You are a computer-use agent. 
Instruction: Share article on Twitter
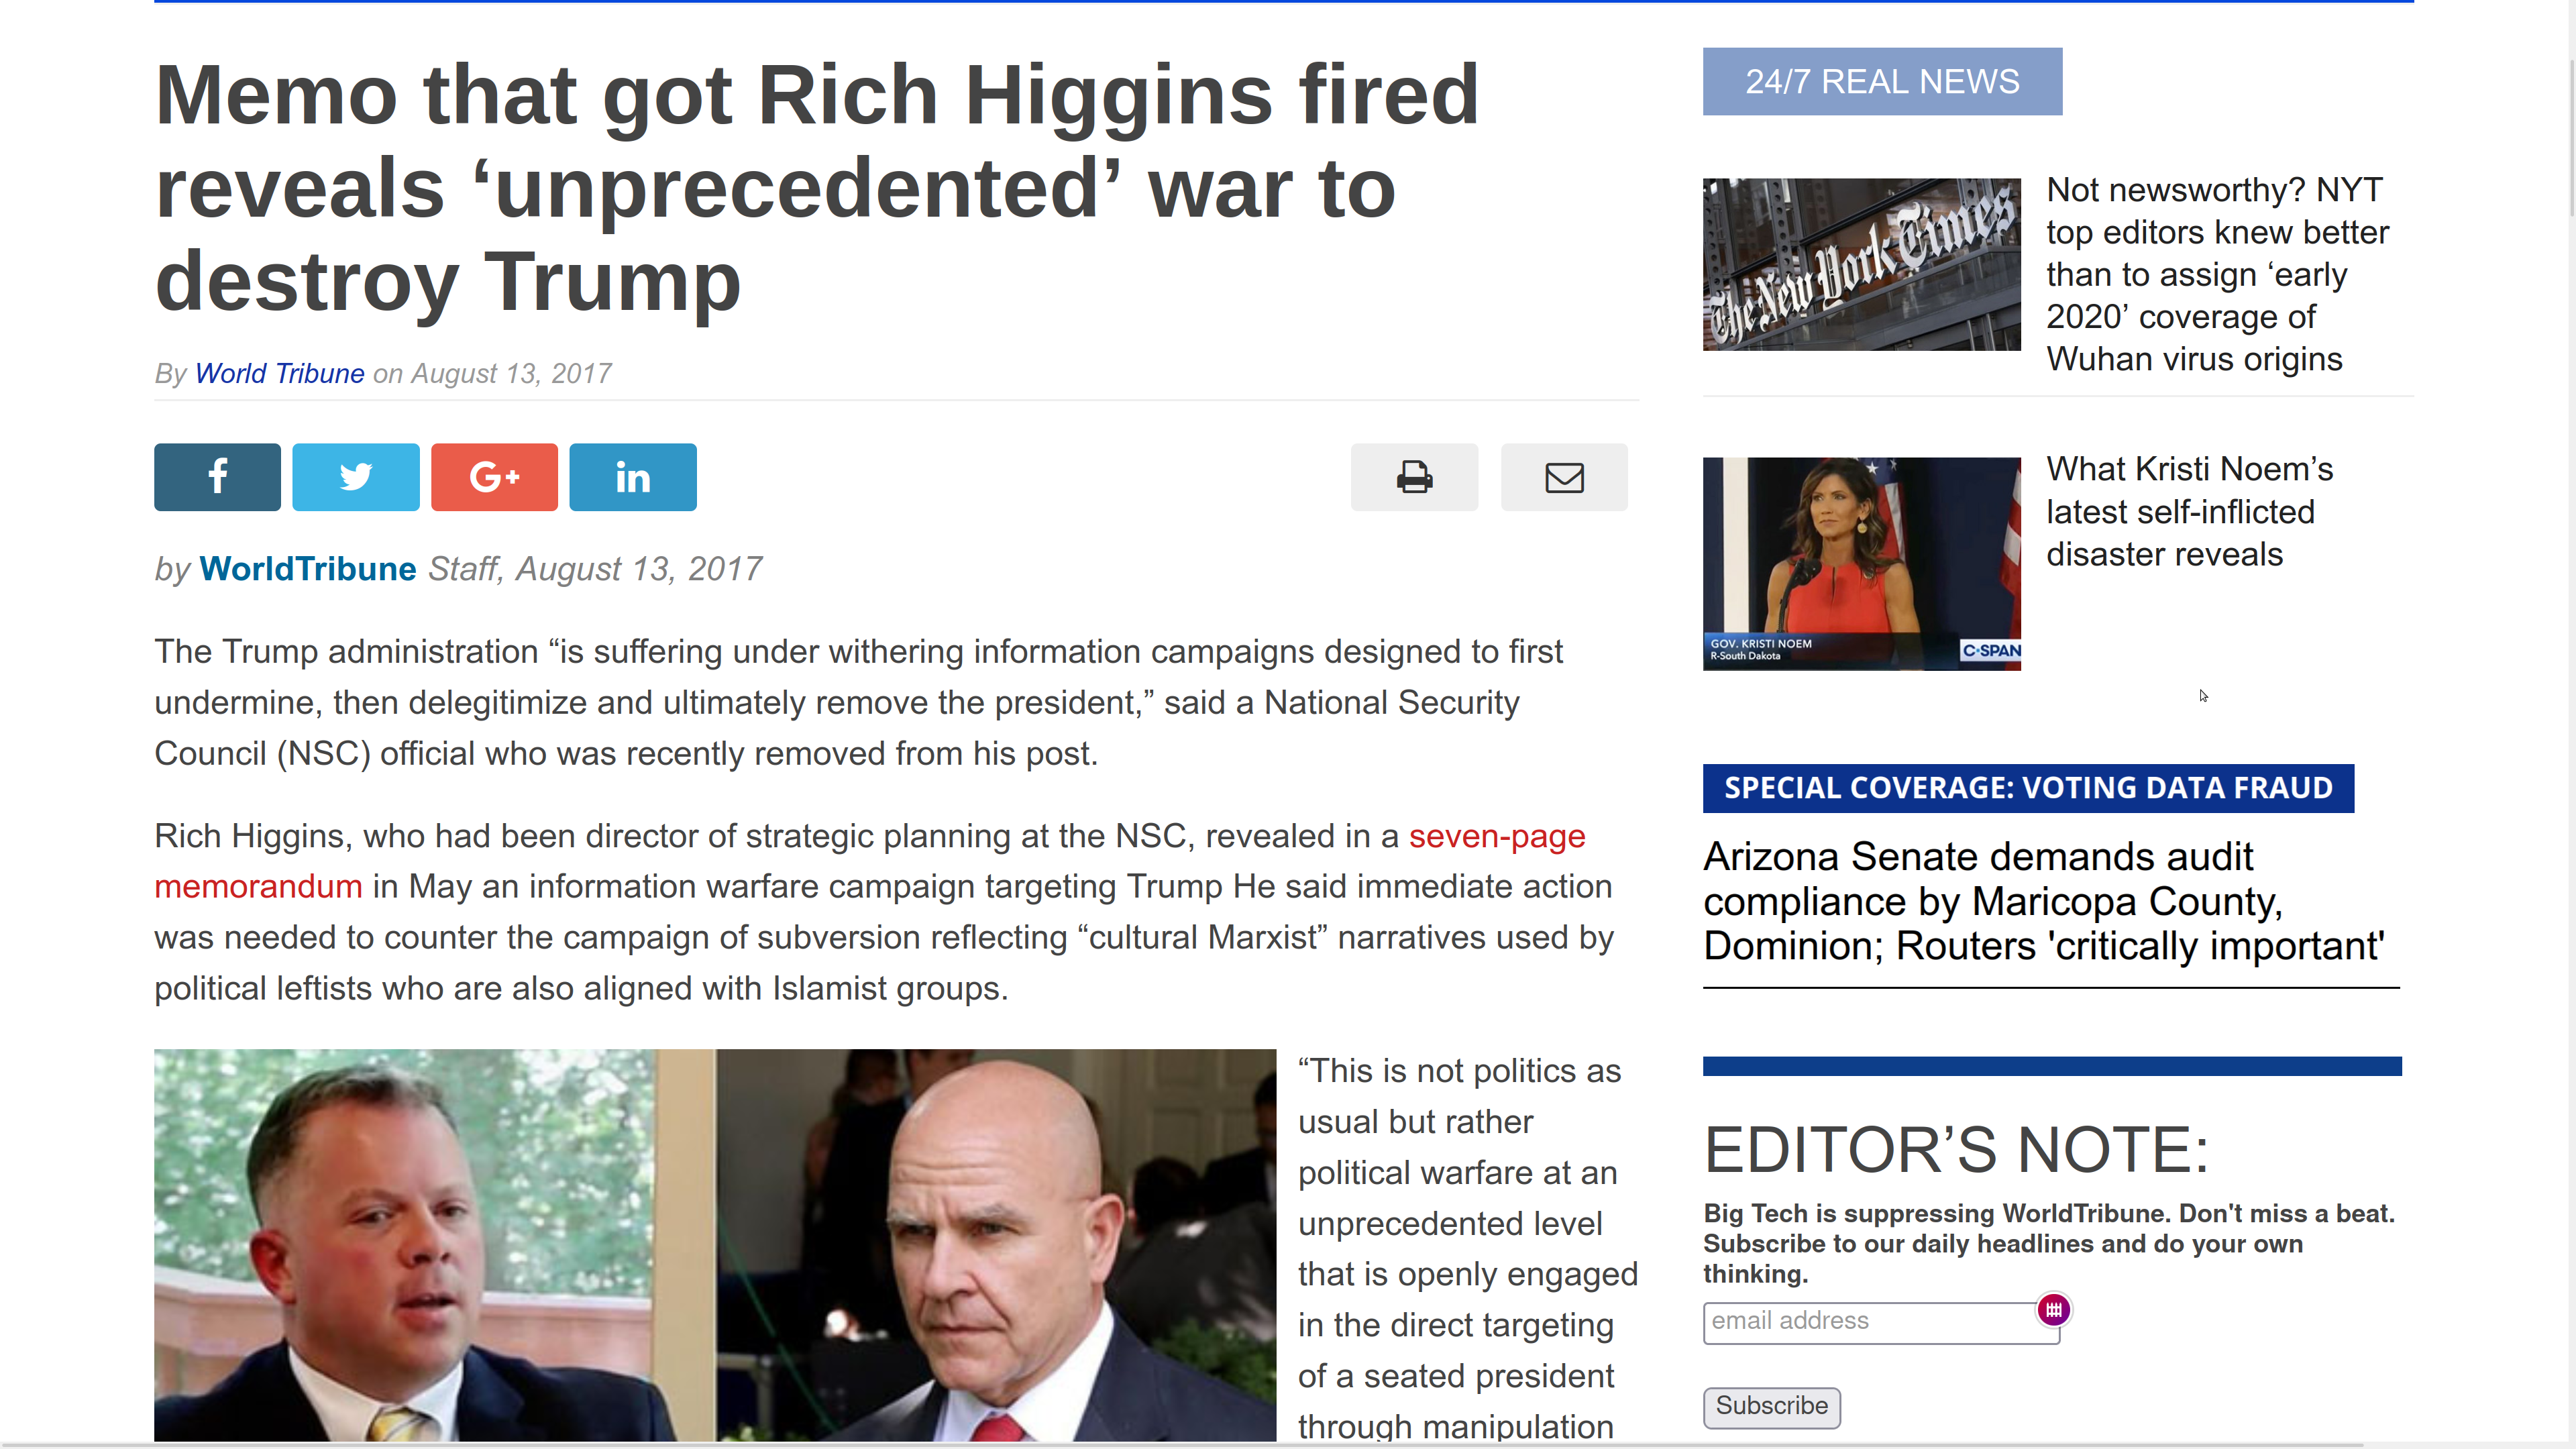pos(356,477)
